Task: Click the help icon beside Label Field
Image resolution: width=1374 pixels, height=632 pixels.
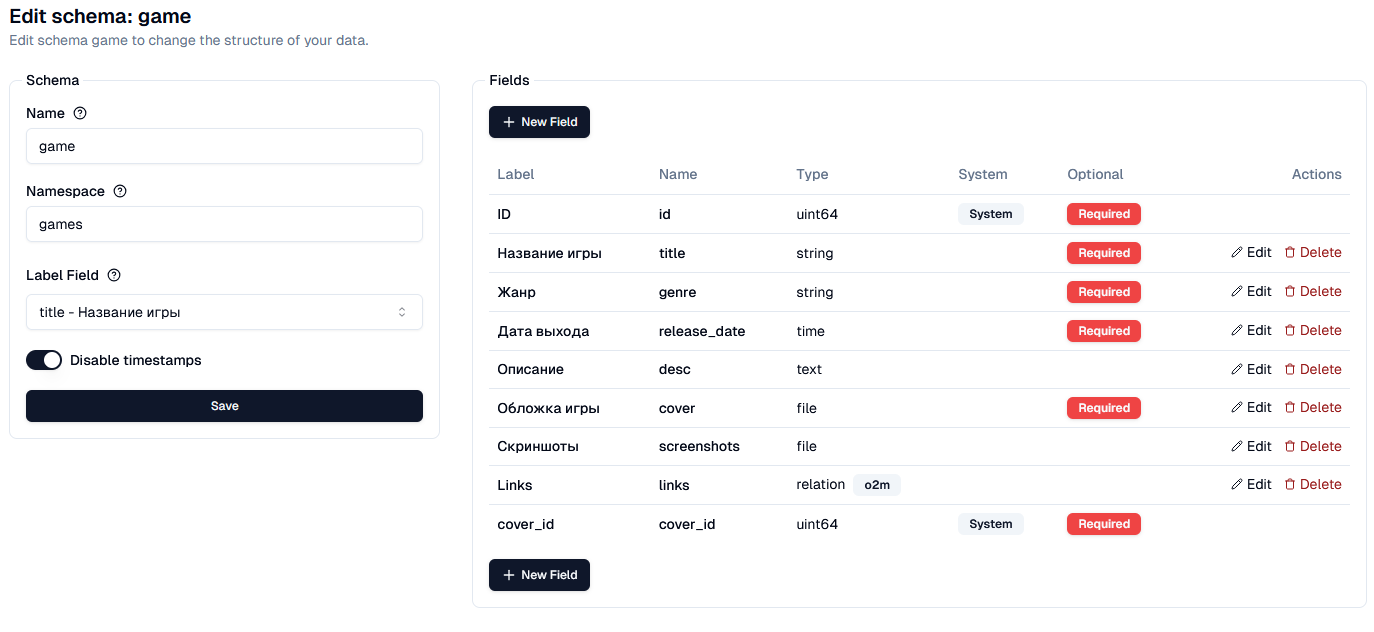Action: pos(114,275)
